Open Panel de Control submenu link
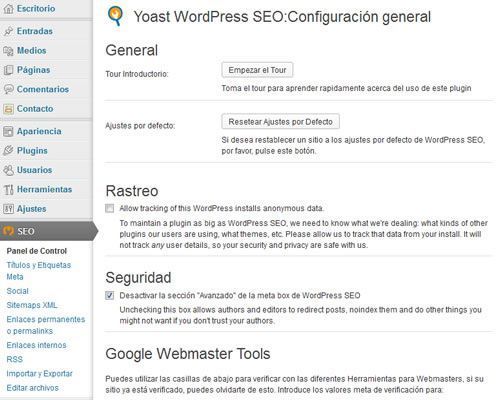500x400 pixels. (37, 251)
